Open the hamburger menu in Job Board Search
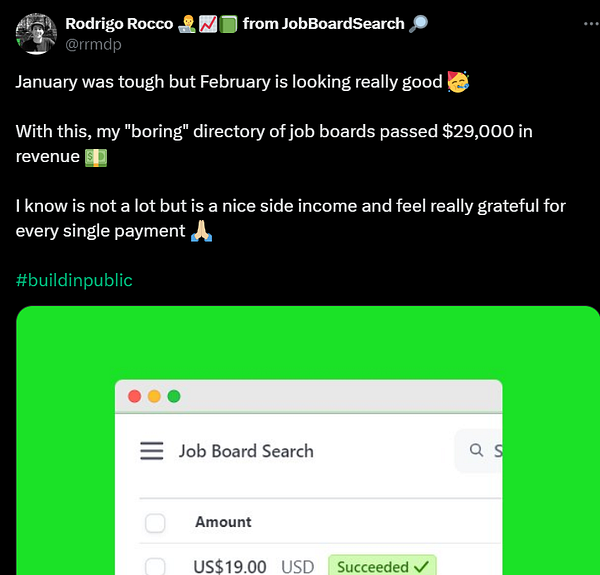 coord(152,451)
